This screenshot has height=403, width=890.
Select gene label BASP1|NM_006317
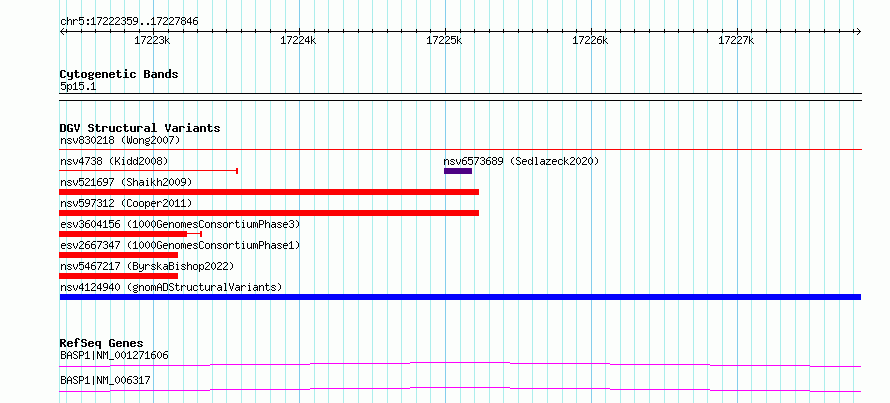click(x=105, y=380)
